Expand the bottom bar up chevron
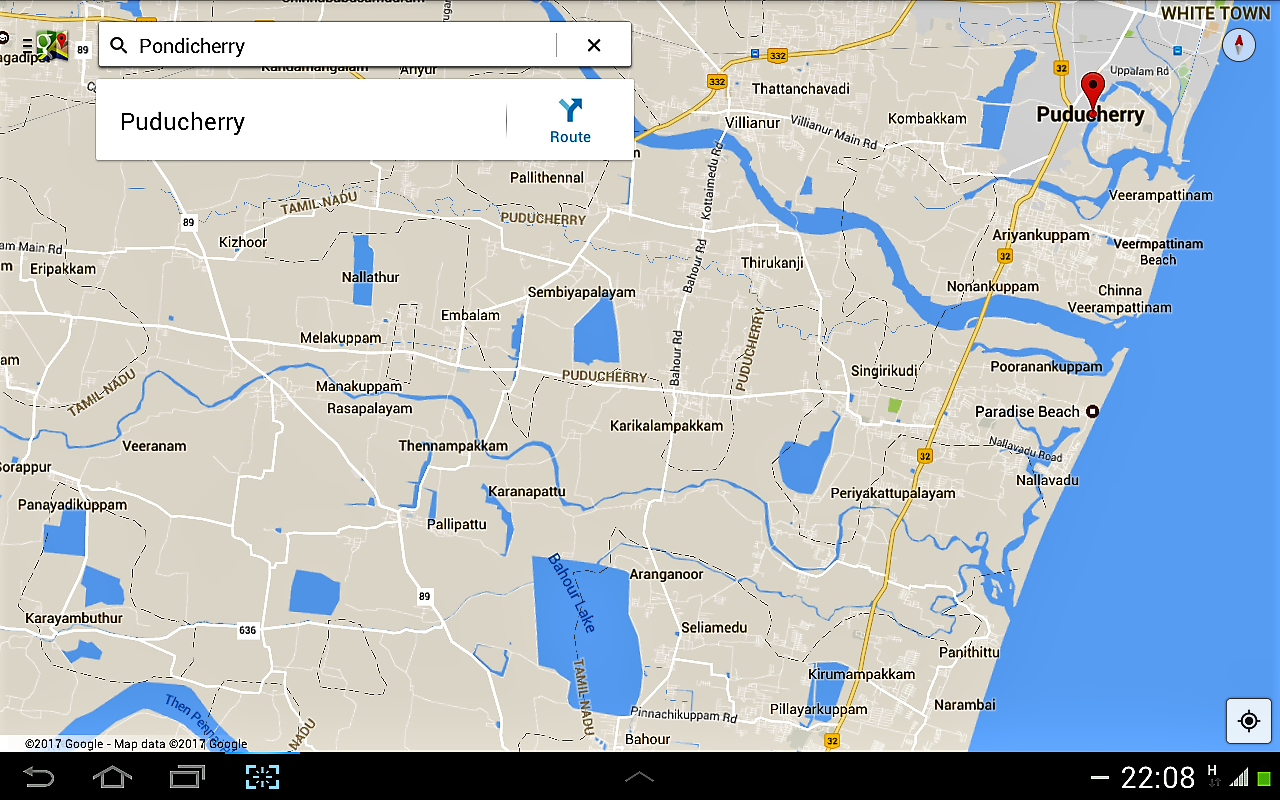 (639, 777)
